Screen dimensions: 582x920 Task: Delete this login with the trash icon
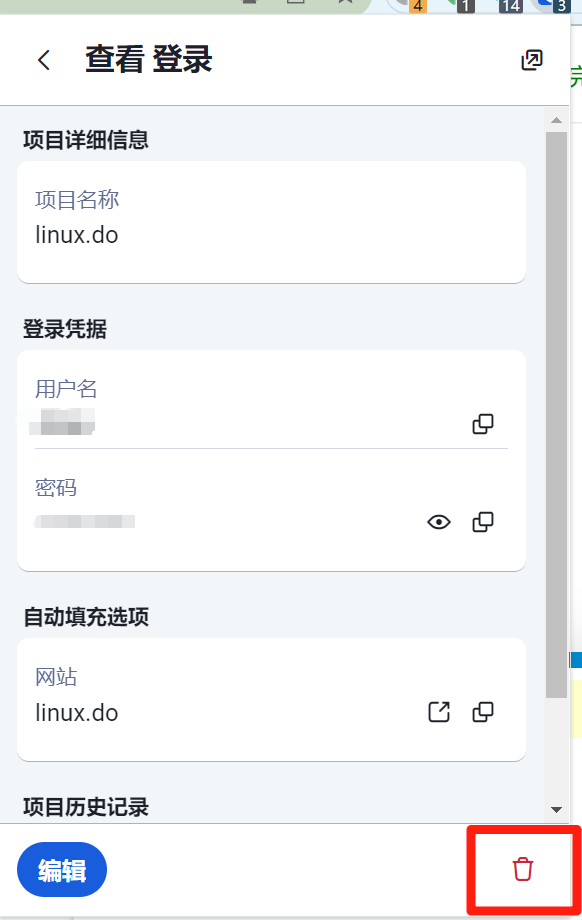click(523, 869)
